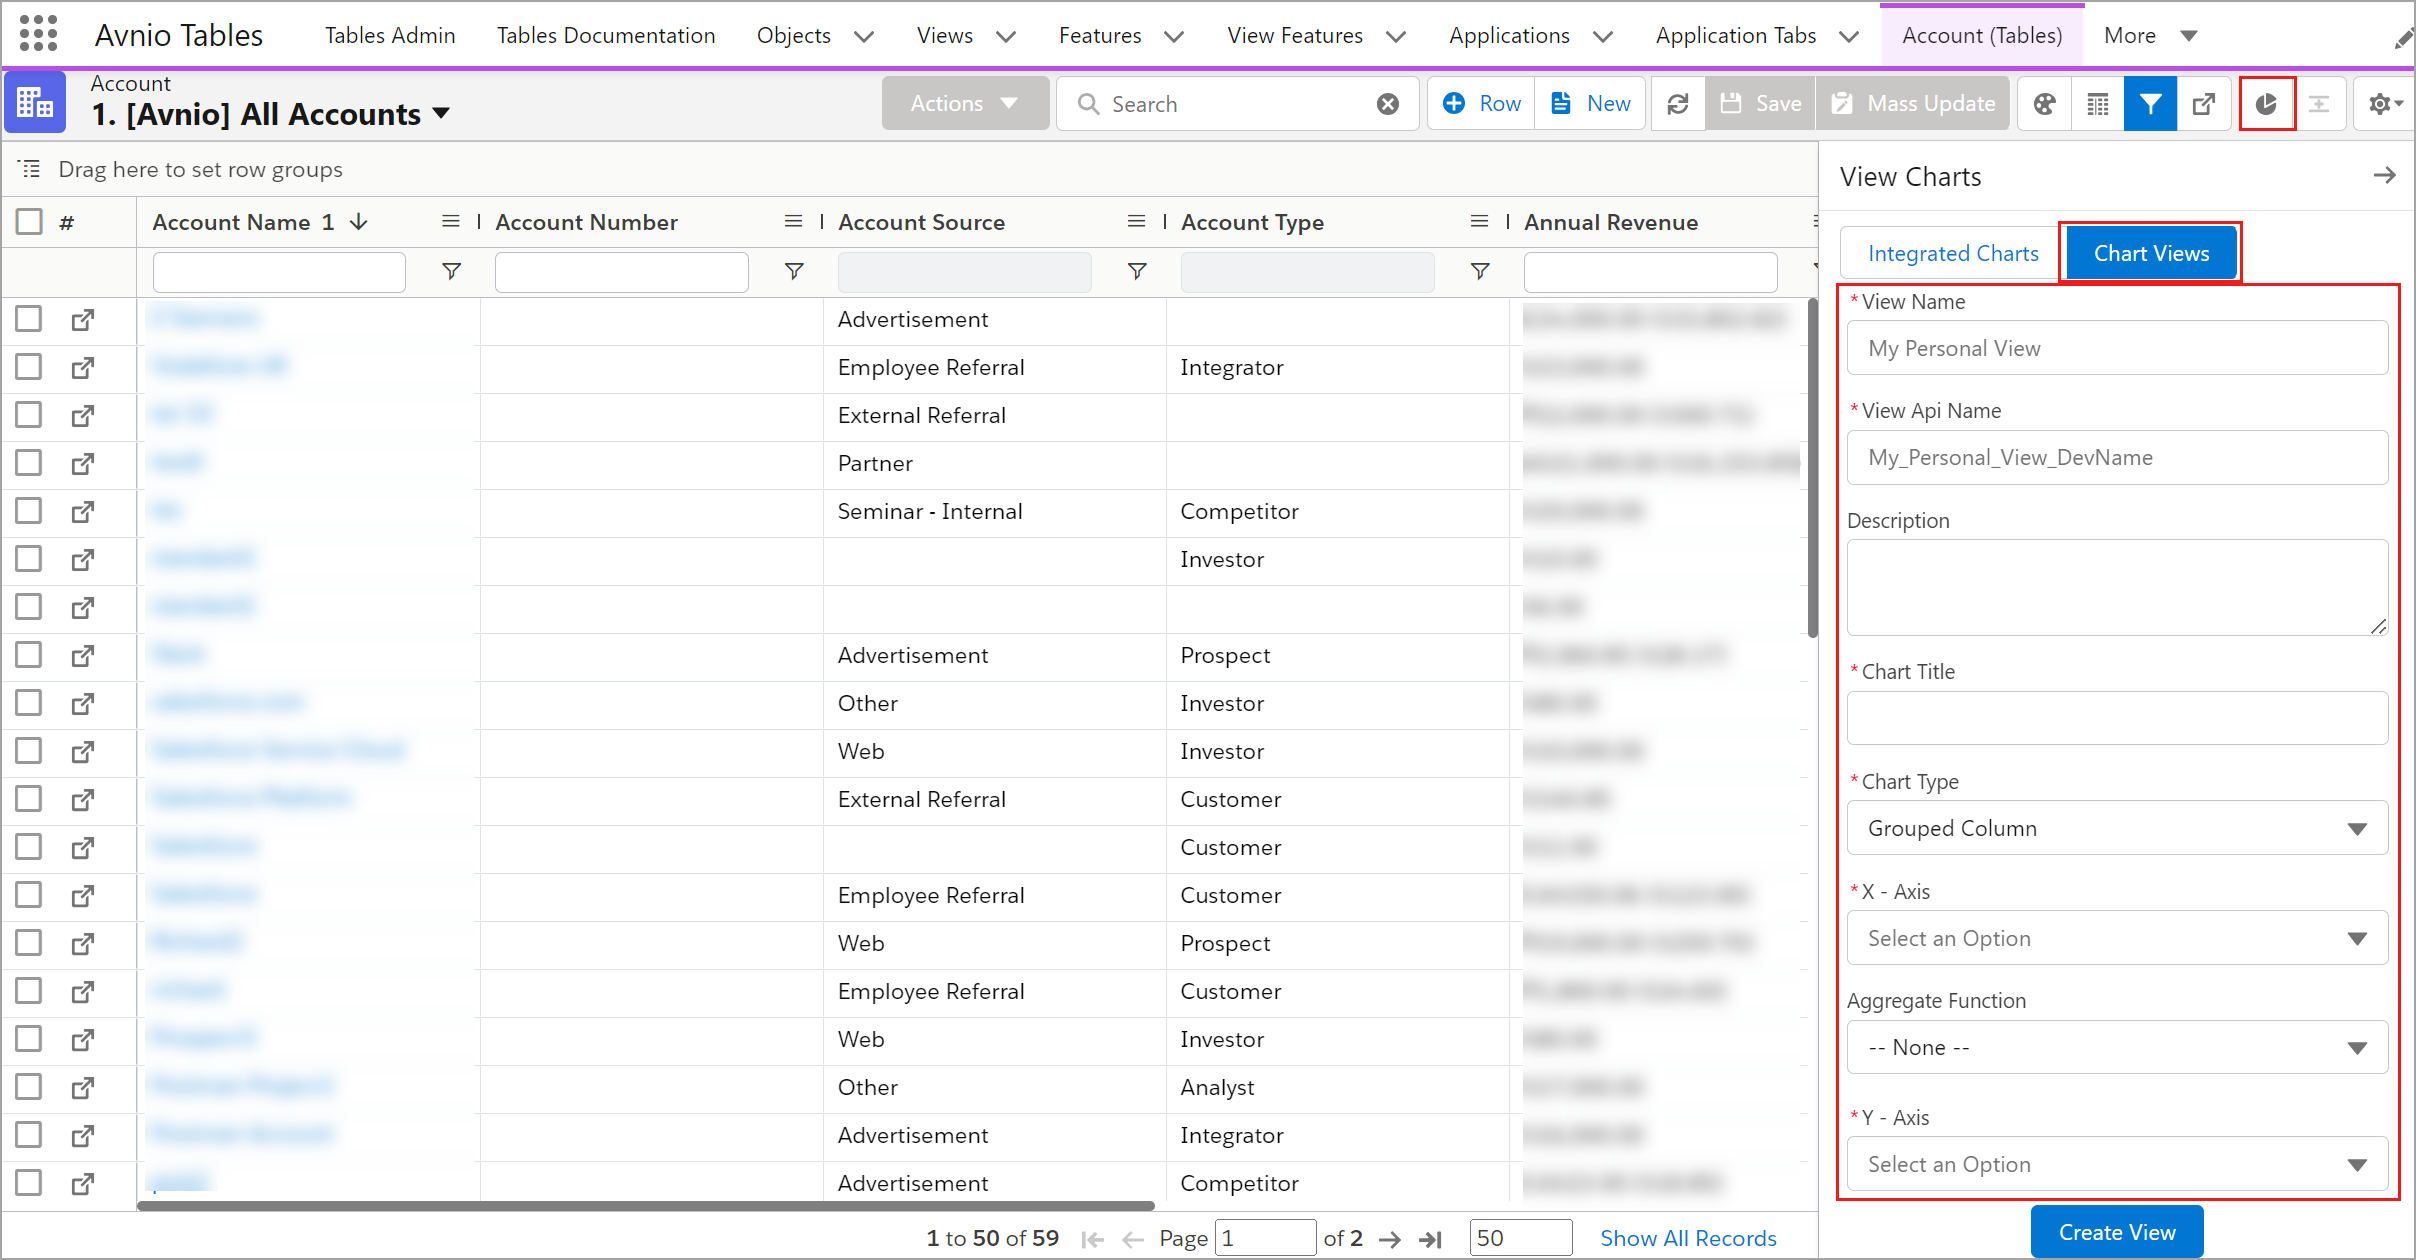Open the Tables Documentation nav tab
Image resolution: width=2416 pixels, height=1260 pixels.
coord(606,36)
